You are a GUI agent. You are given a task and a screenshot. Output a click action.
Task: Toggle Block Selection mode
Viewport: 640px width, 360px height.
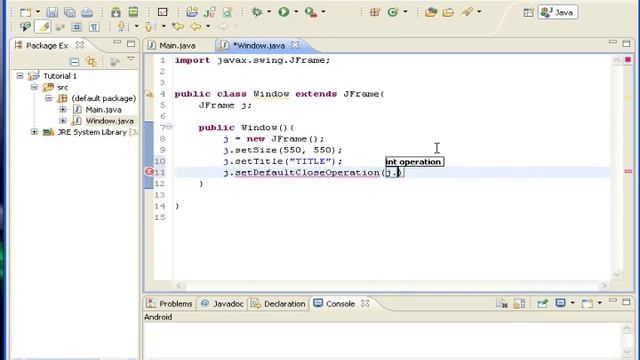(76, 27)
